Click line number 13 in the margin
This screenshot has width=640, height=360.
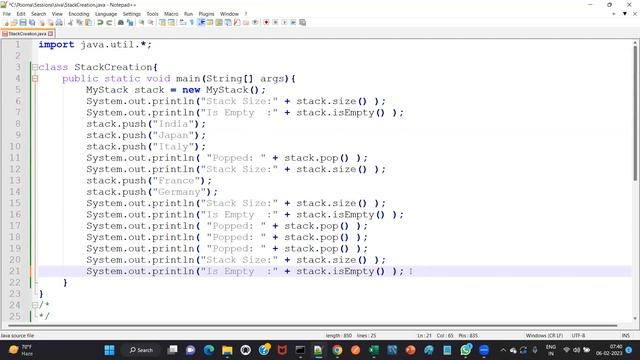pos(15,180)
